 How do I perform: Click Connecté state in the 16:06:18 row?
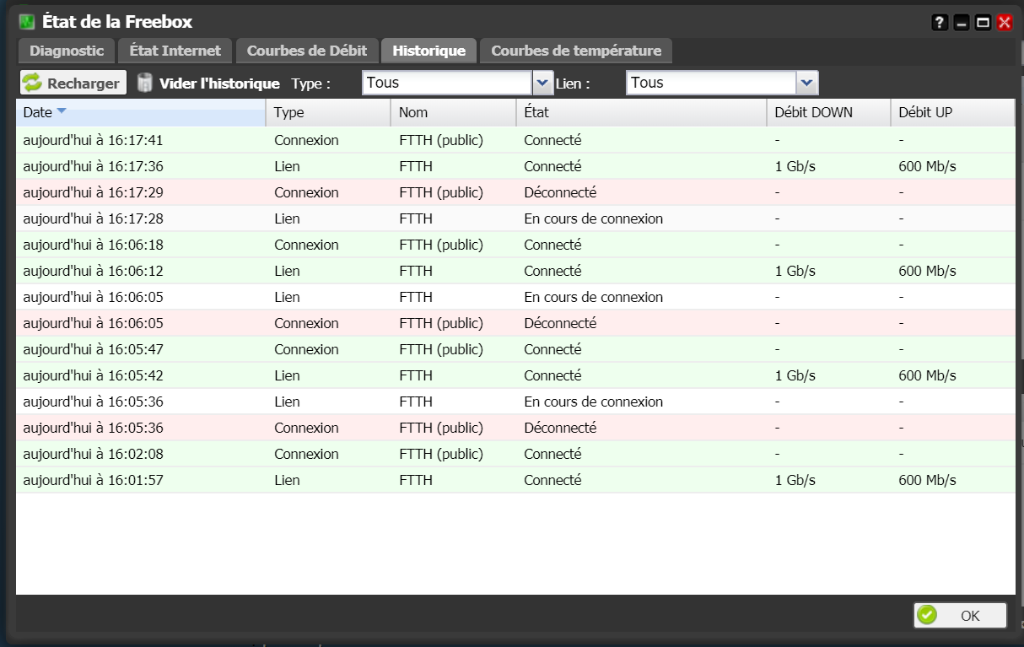pos(552,245)
